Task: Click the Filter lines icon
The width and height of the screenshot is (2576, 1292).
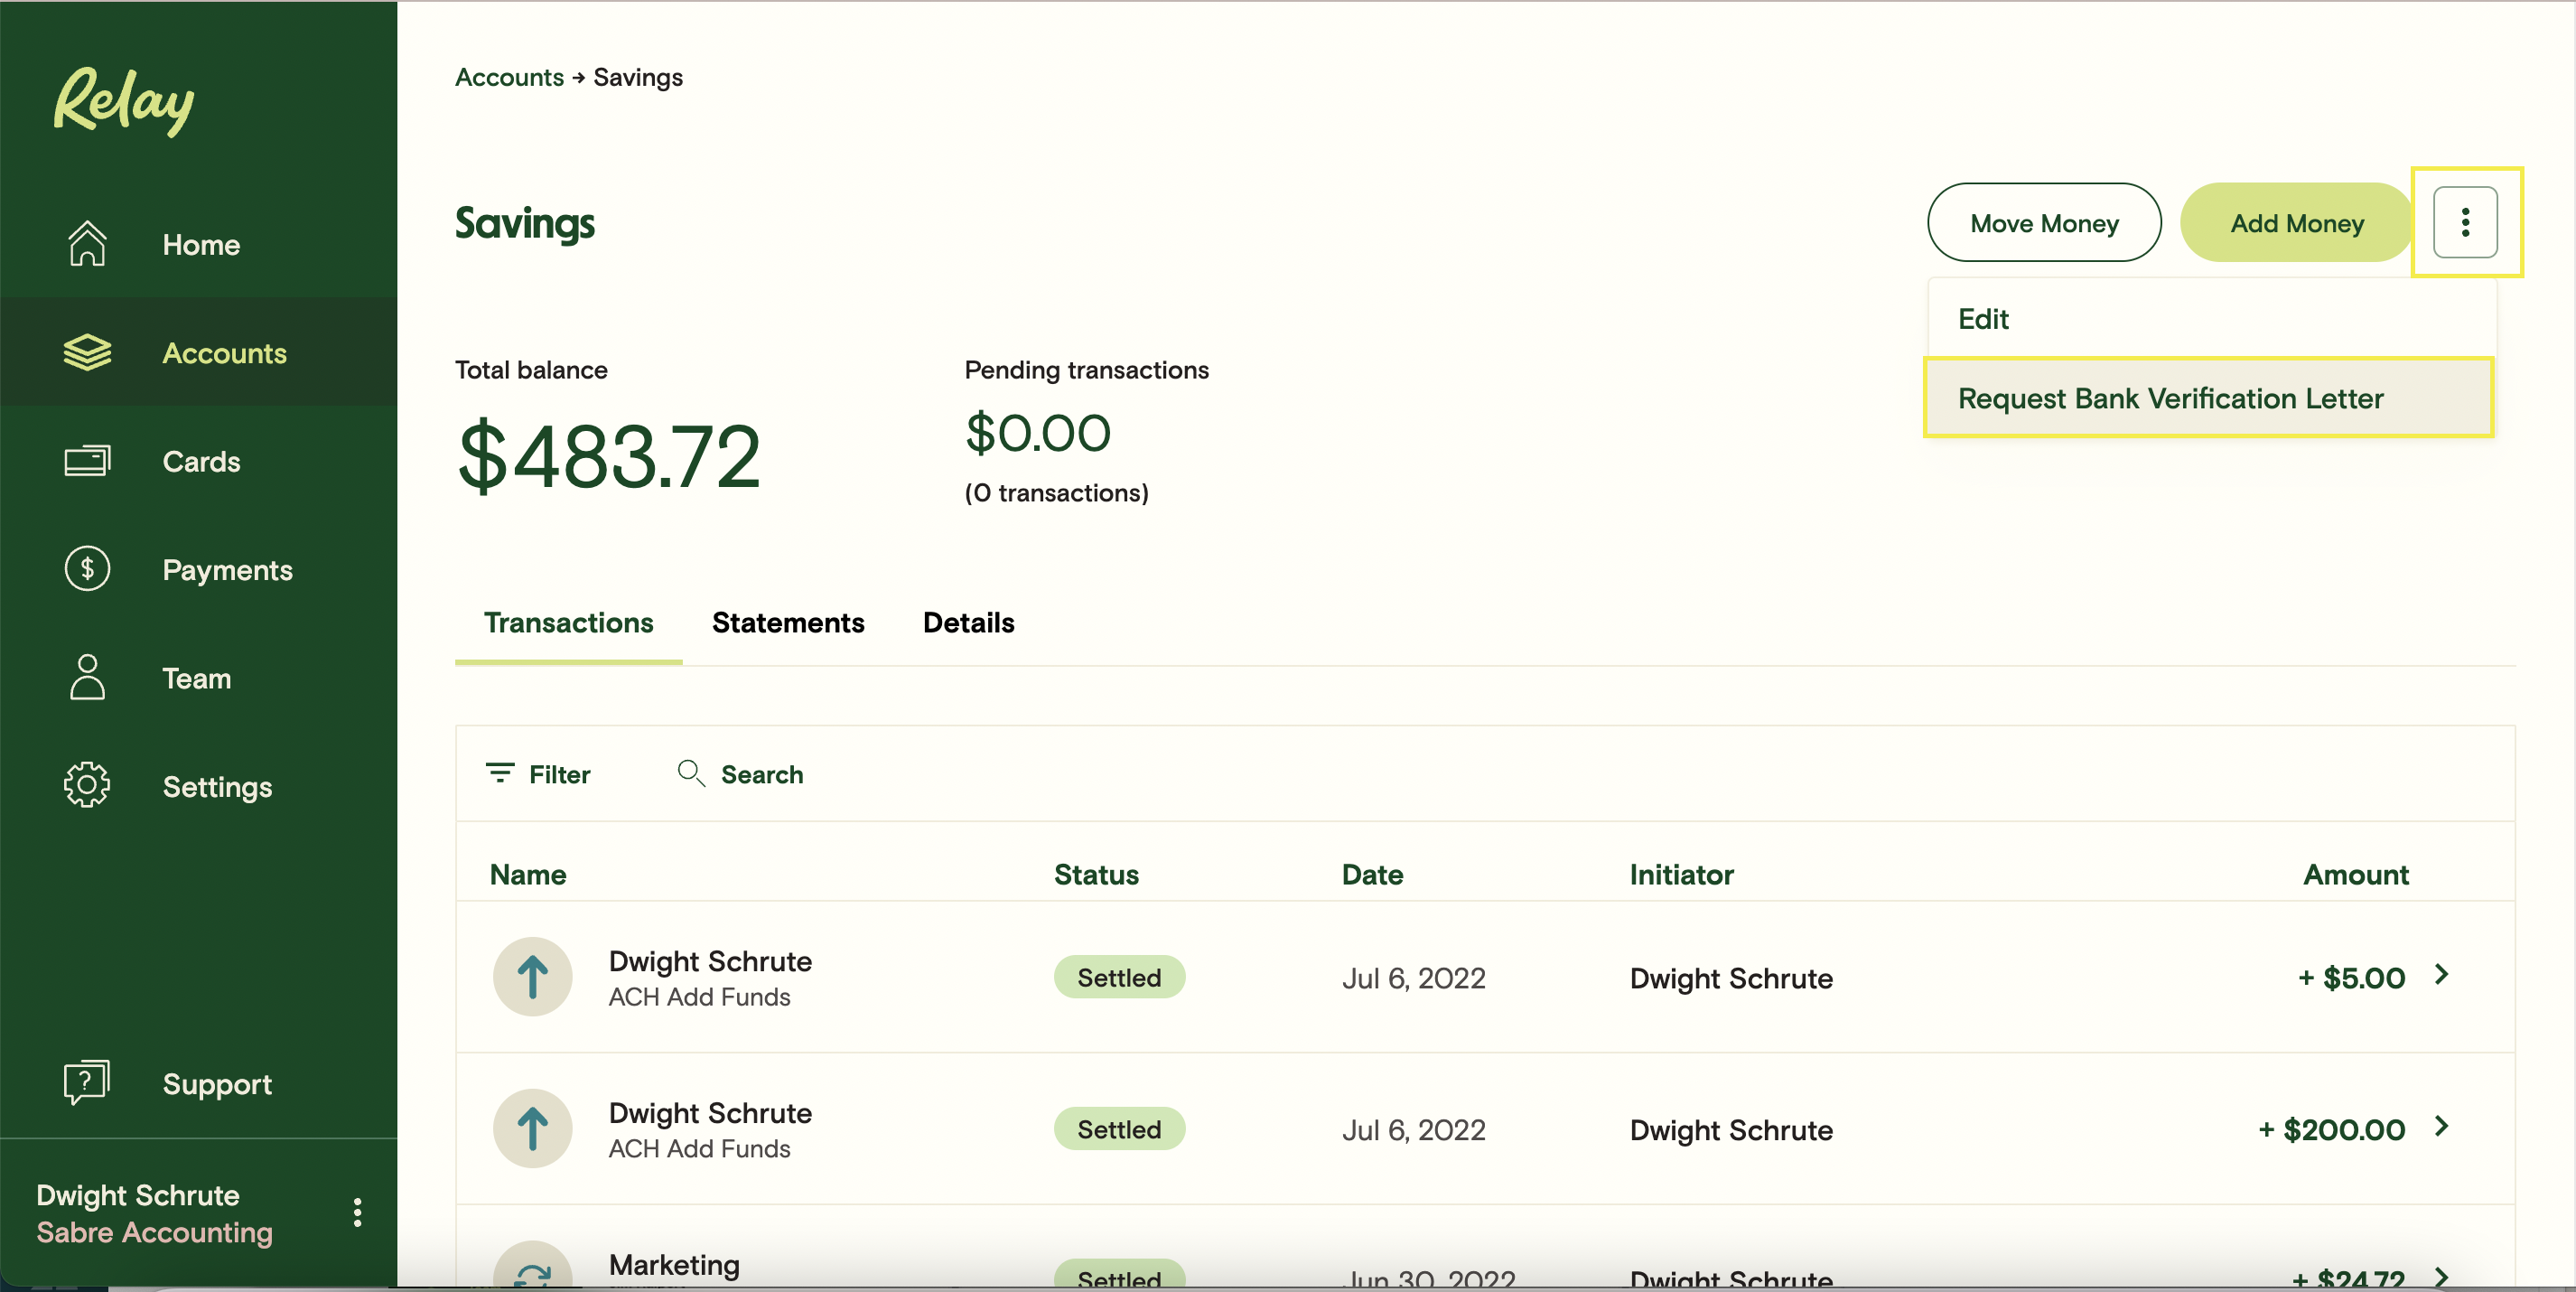Action: pos(499,773)
